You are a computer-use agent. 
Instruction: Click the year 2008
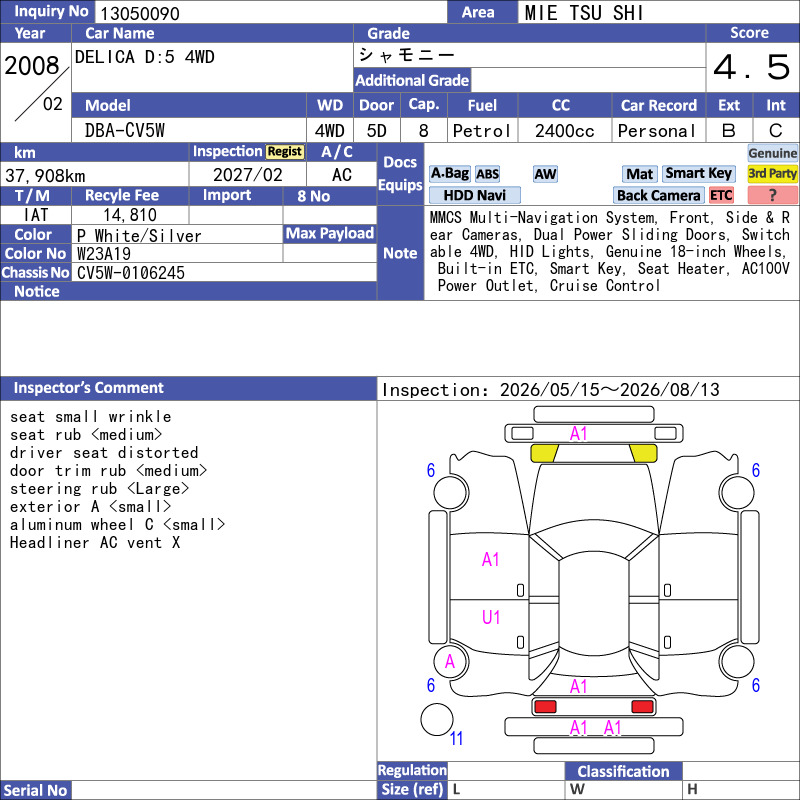32,65
